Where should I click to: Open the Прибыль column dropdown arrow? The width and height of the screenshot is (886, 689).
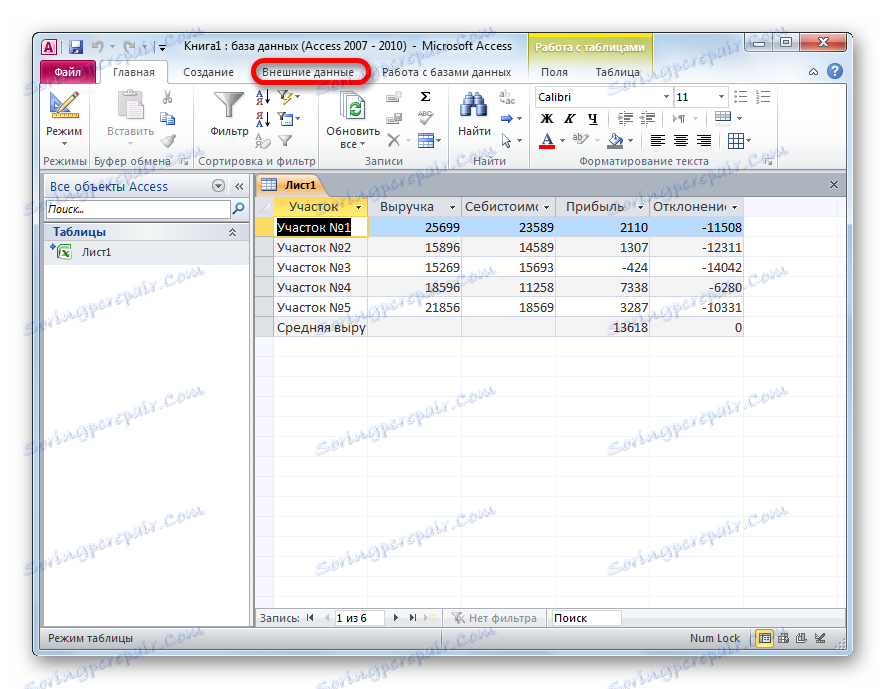point(640,207)
